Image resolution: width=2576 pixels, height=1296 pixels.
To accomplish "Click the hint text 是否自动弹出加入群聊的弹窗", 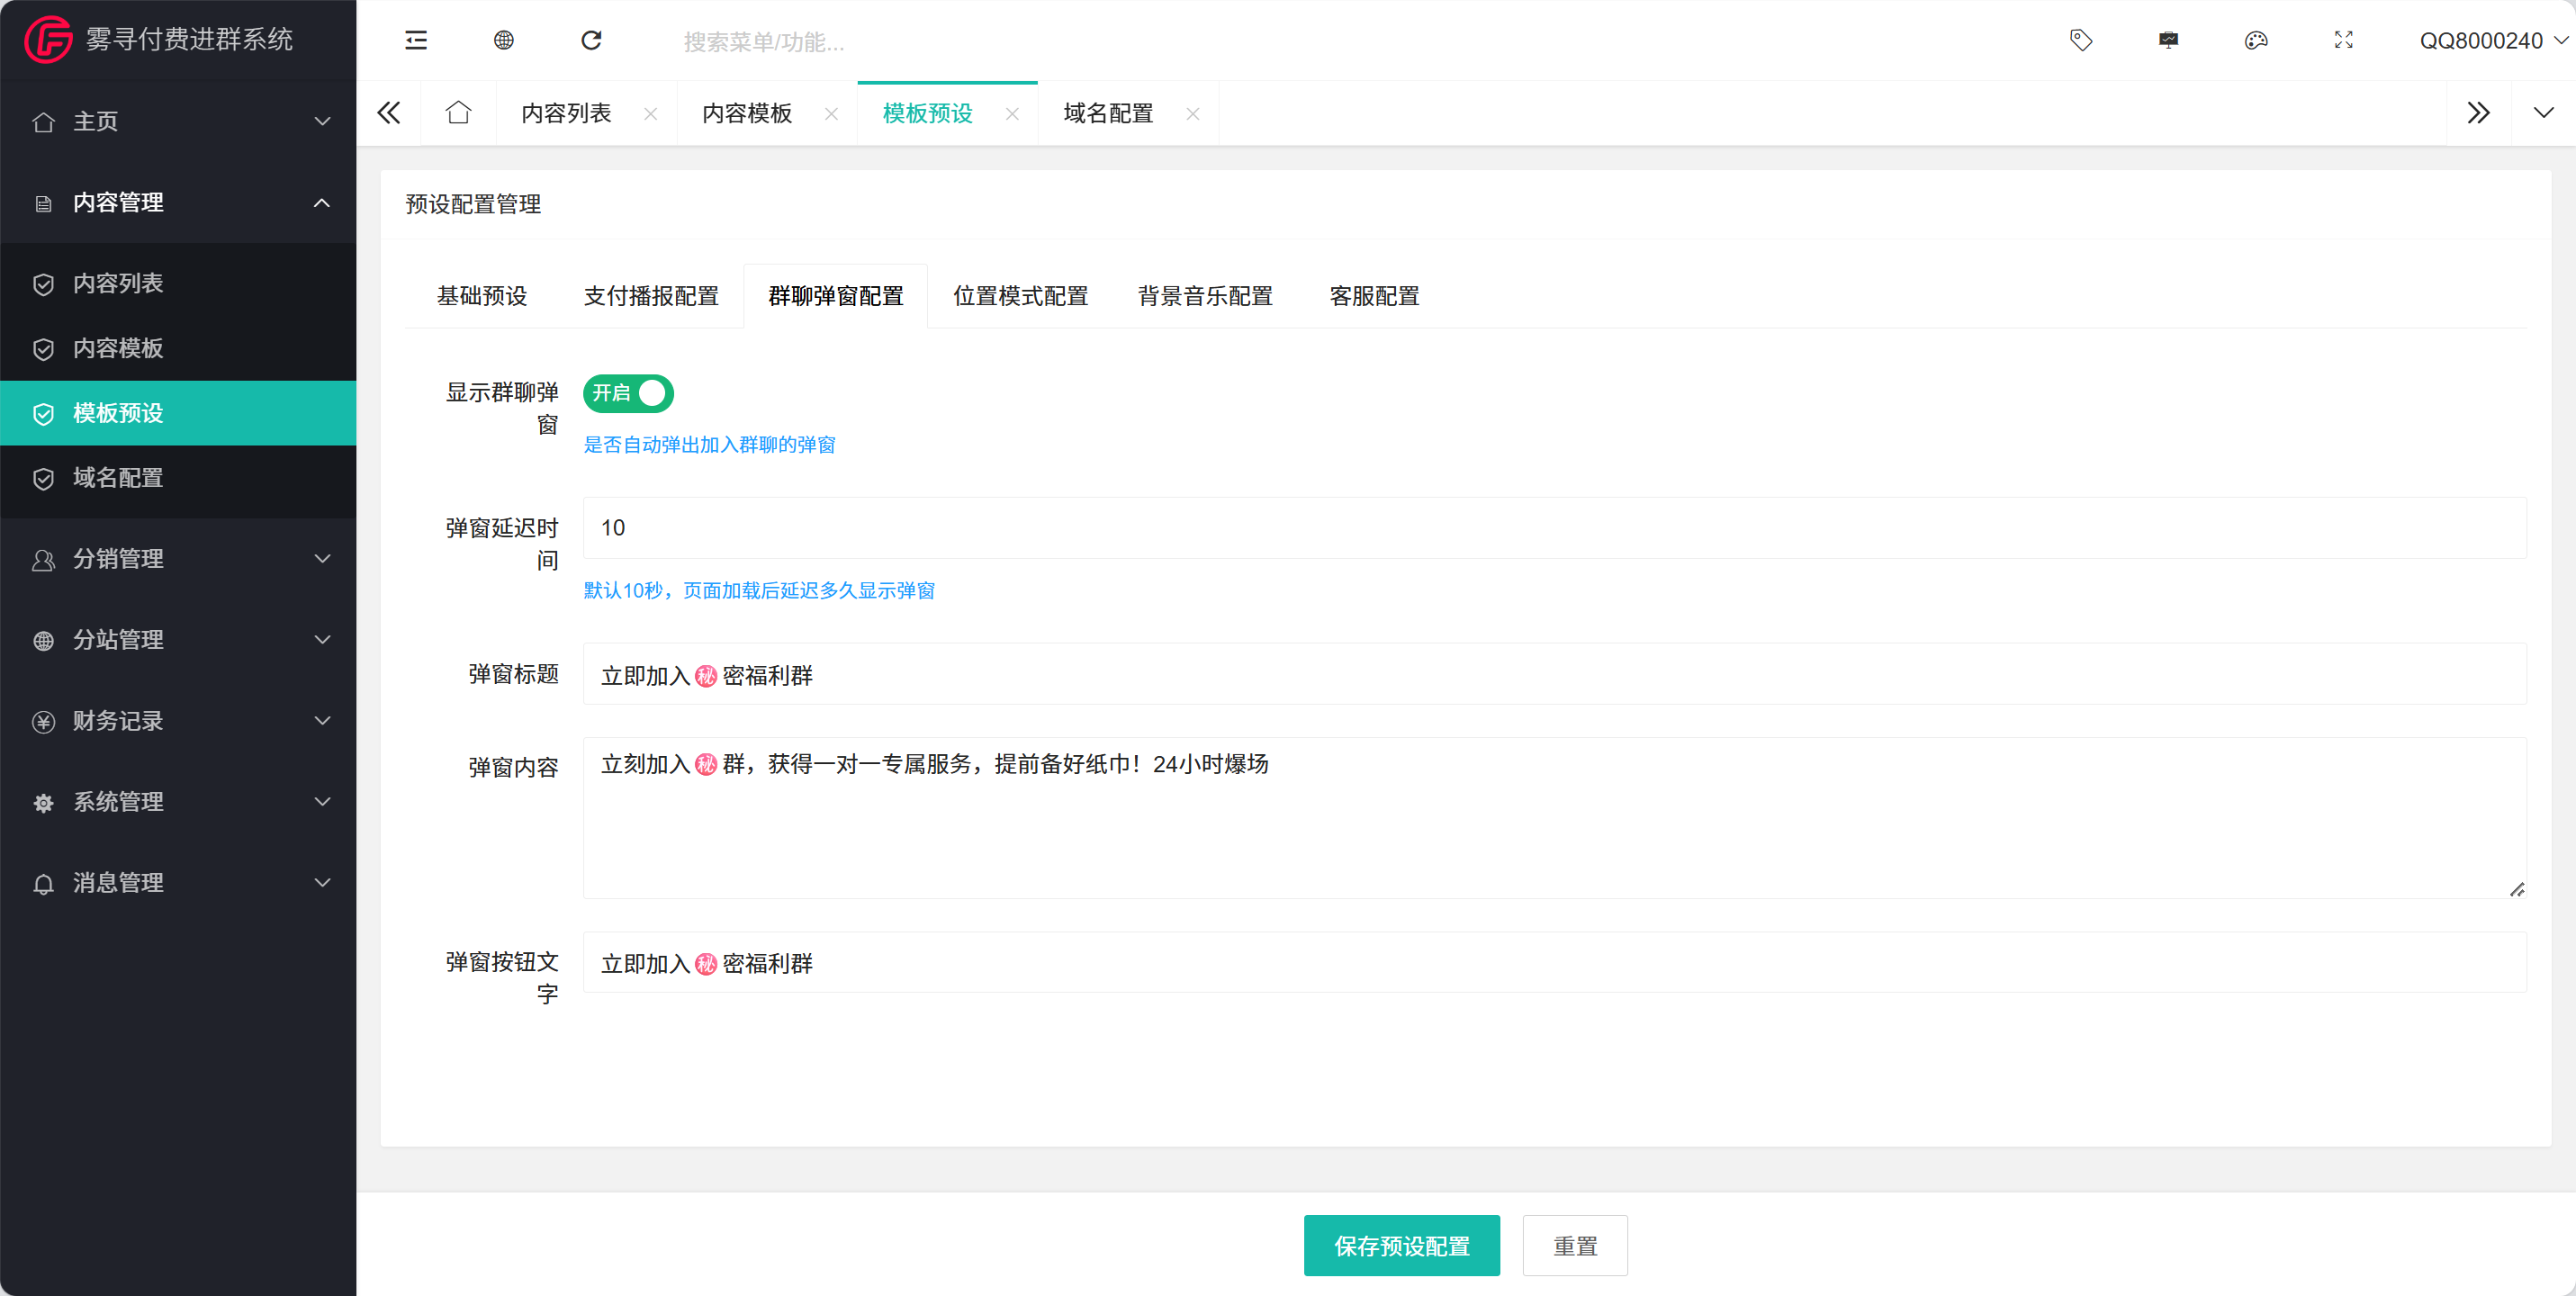I will (709, 445).
